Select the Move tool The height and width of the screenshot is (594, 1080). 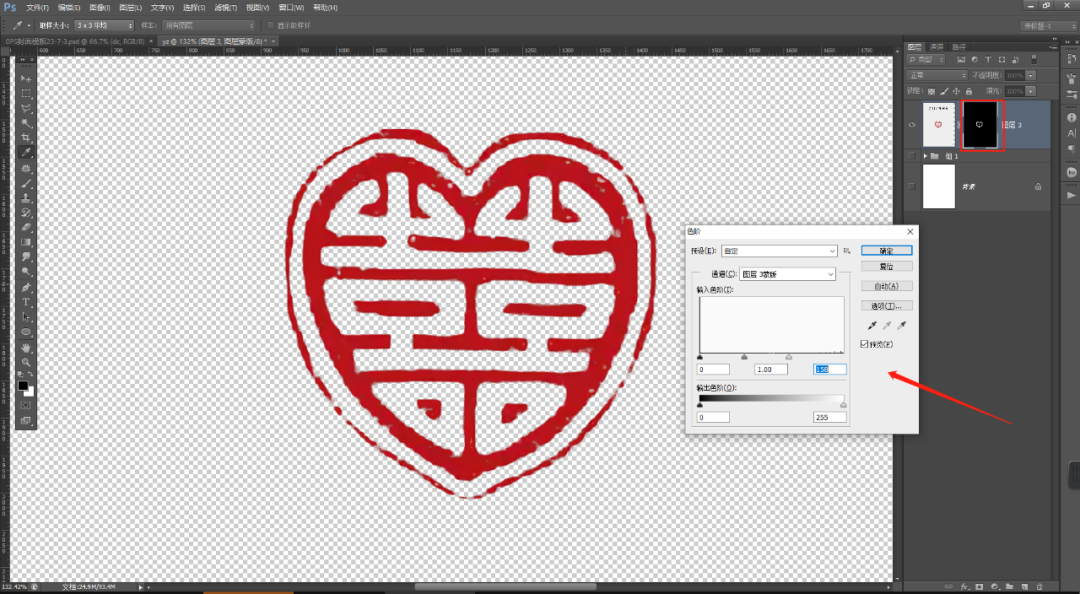pos(27,78)
